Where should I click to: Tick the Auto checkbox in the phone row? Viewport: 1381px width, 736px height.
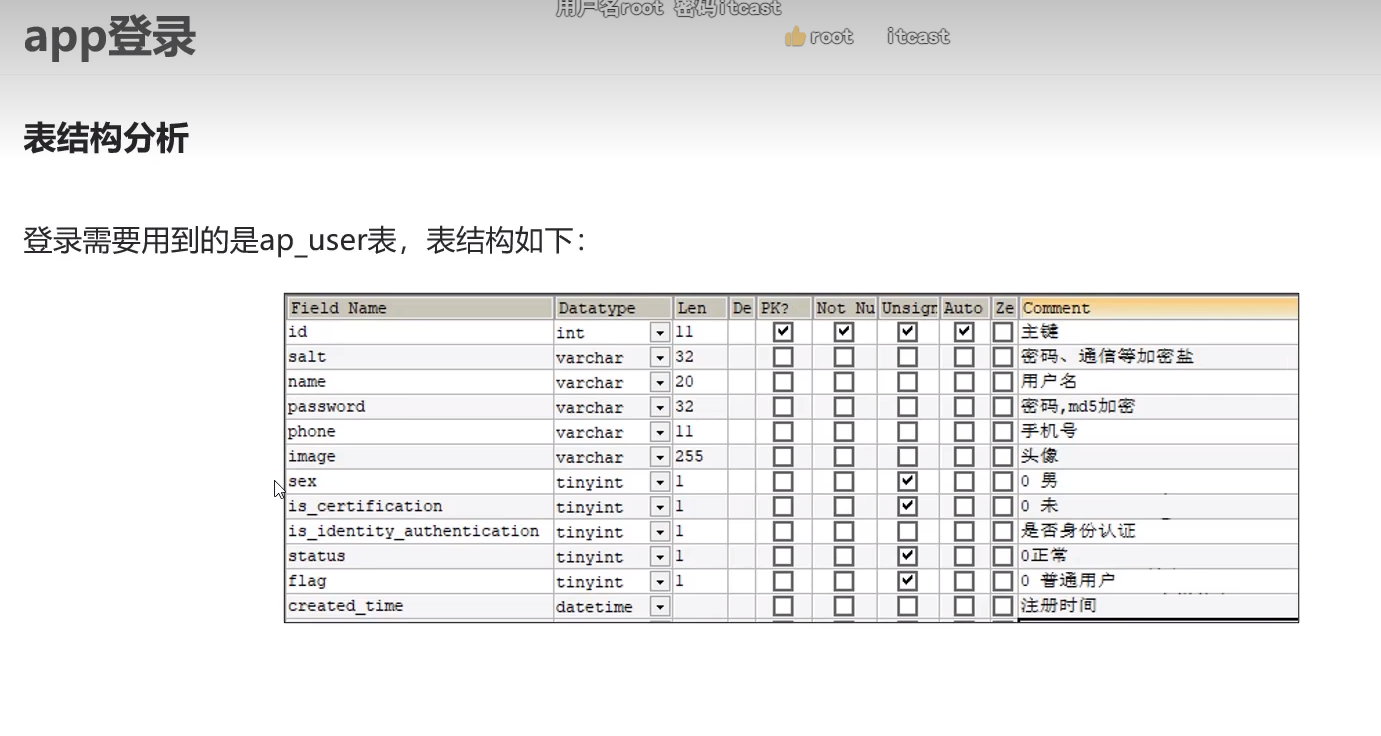point(964,432)
